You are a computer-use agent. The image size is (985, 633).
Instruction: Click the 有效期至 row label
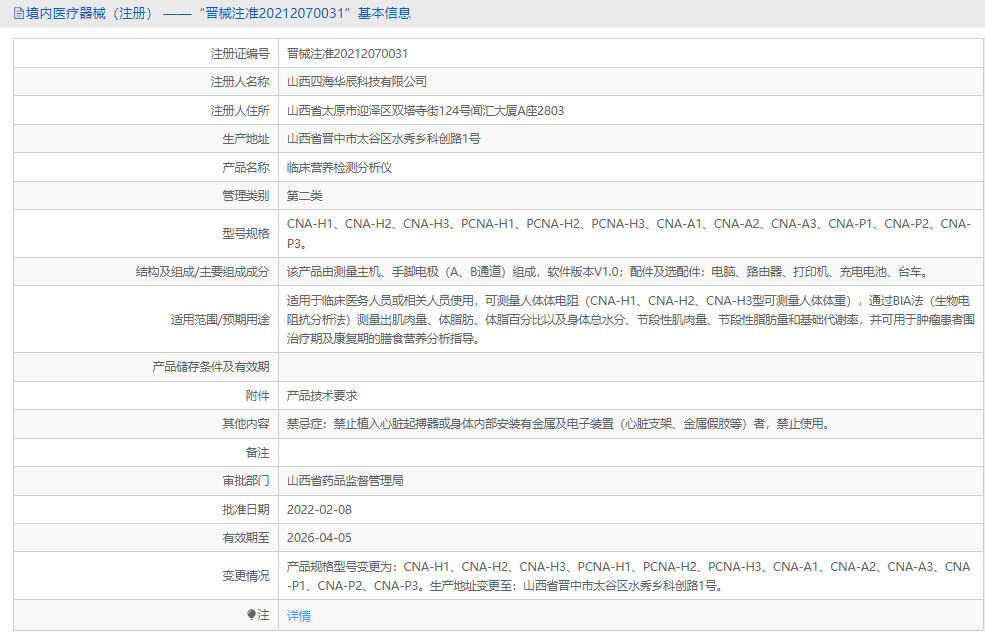pos(246,538)
